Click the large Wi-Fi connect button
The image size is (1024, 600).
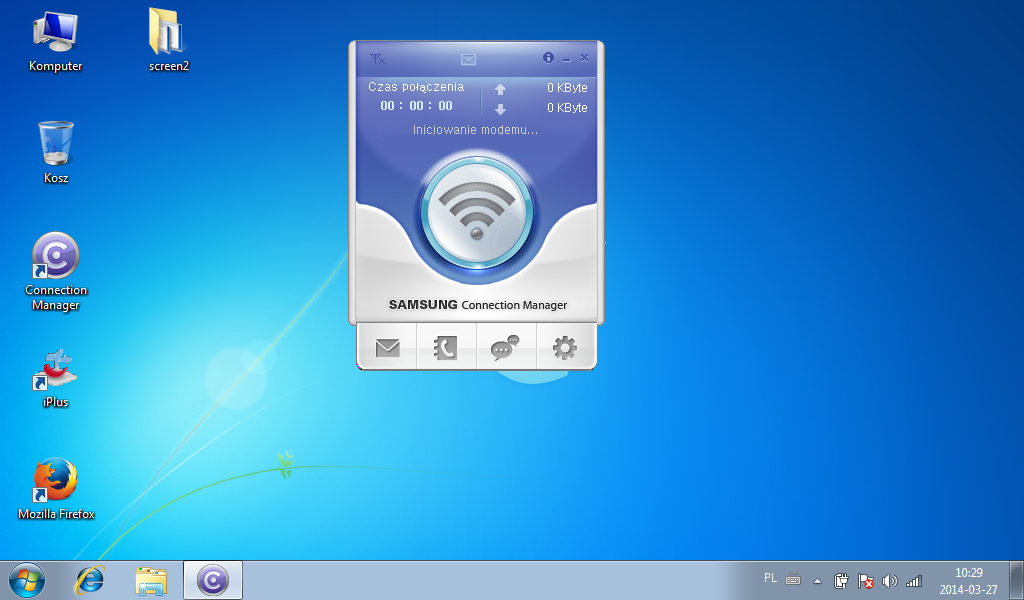(x=477, y=212)
